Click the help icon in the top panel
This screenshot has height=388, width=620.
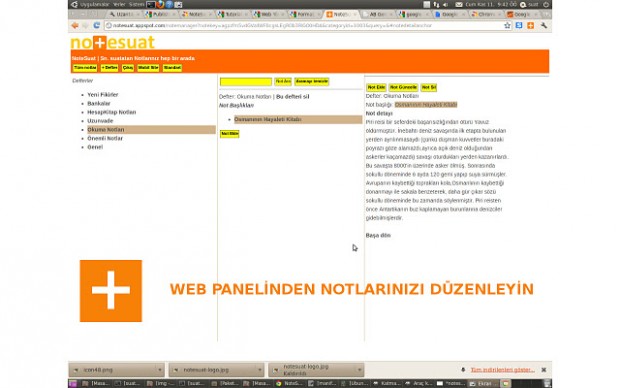pyautogui.click(x=169, y=4)
